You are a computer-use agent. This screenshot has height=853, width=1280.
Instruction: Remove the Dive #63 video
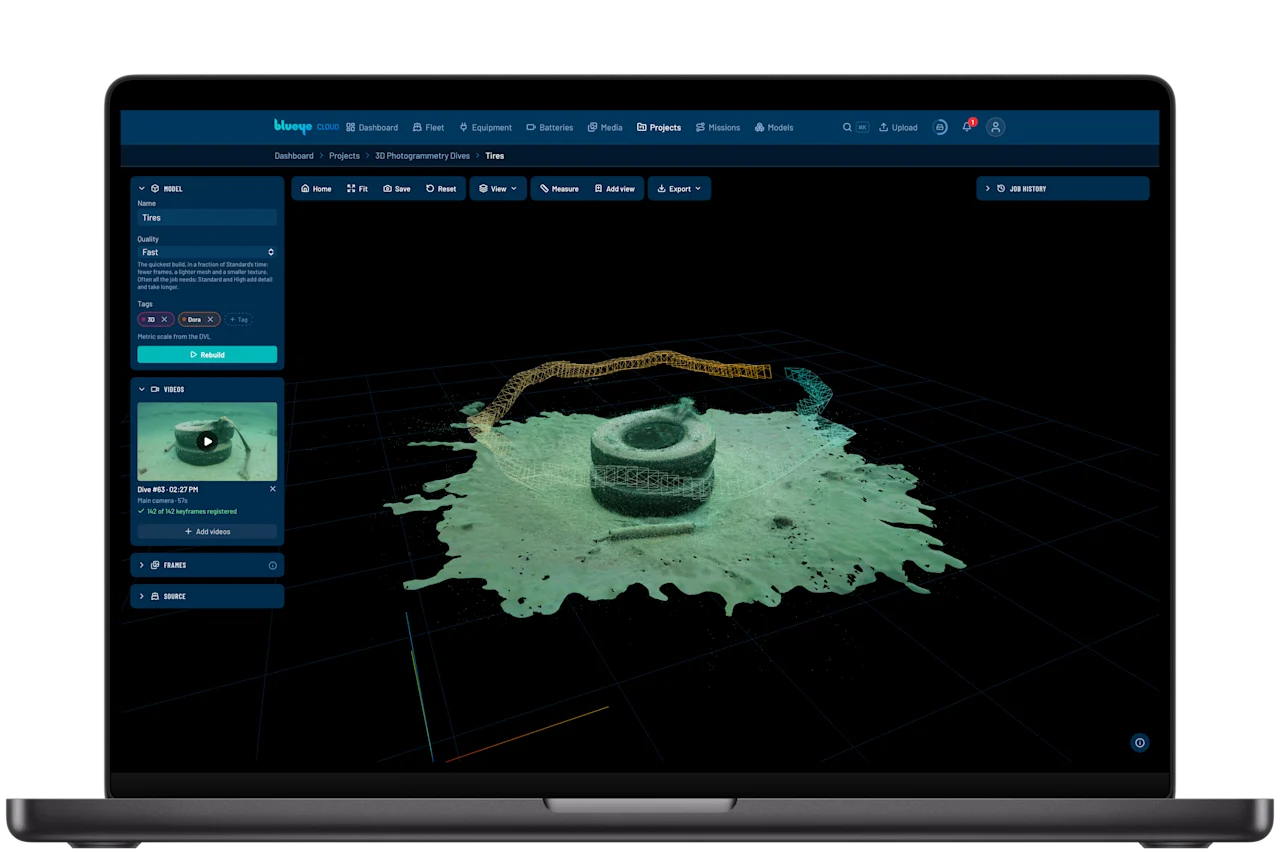[273, 489]
